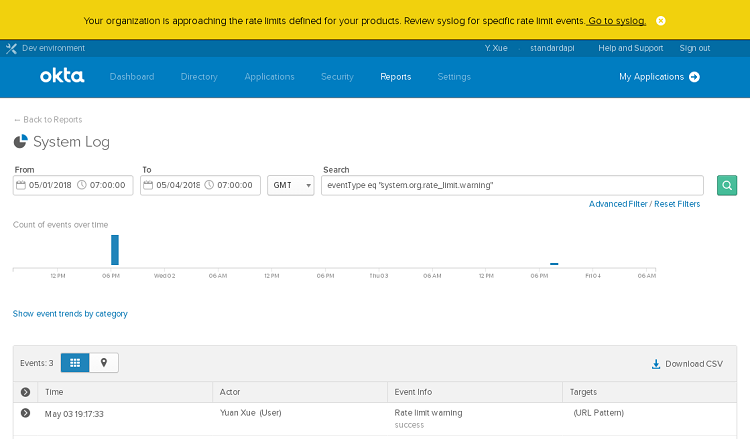Click the Rate limit warning event text
This screenshot has height=439, width=750.
[x=428, y=413]
